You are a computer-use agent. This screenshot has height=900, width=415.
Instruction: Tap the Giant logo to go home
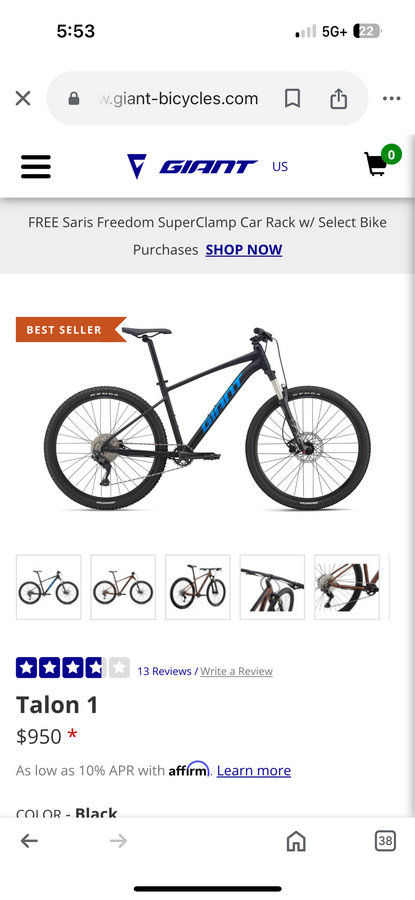(x=192, y=166)
